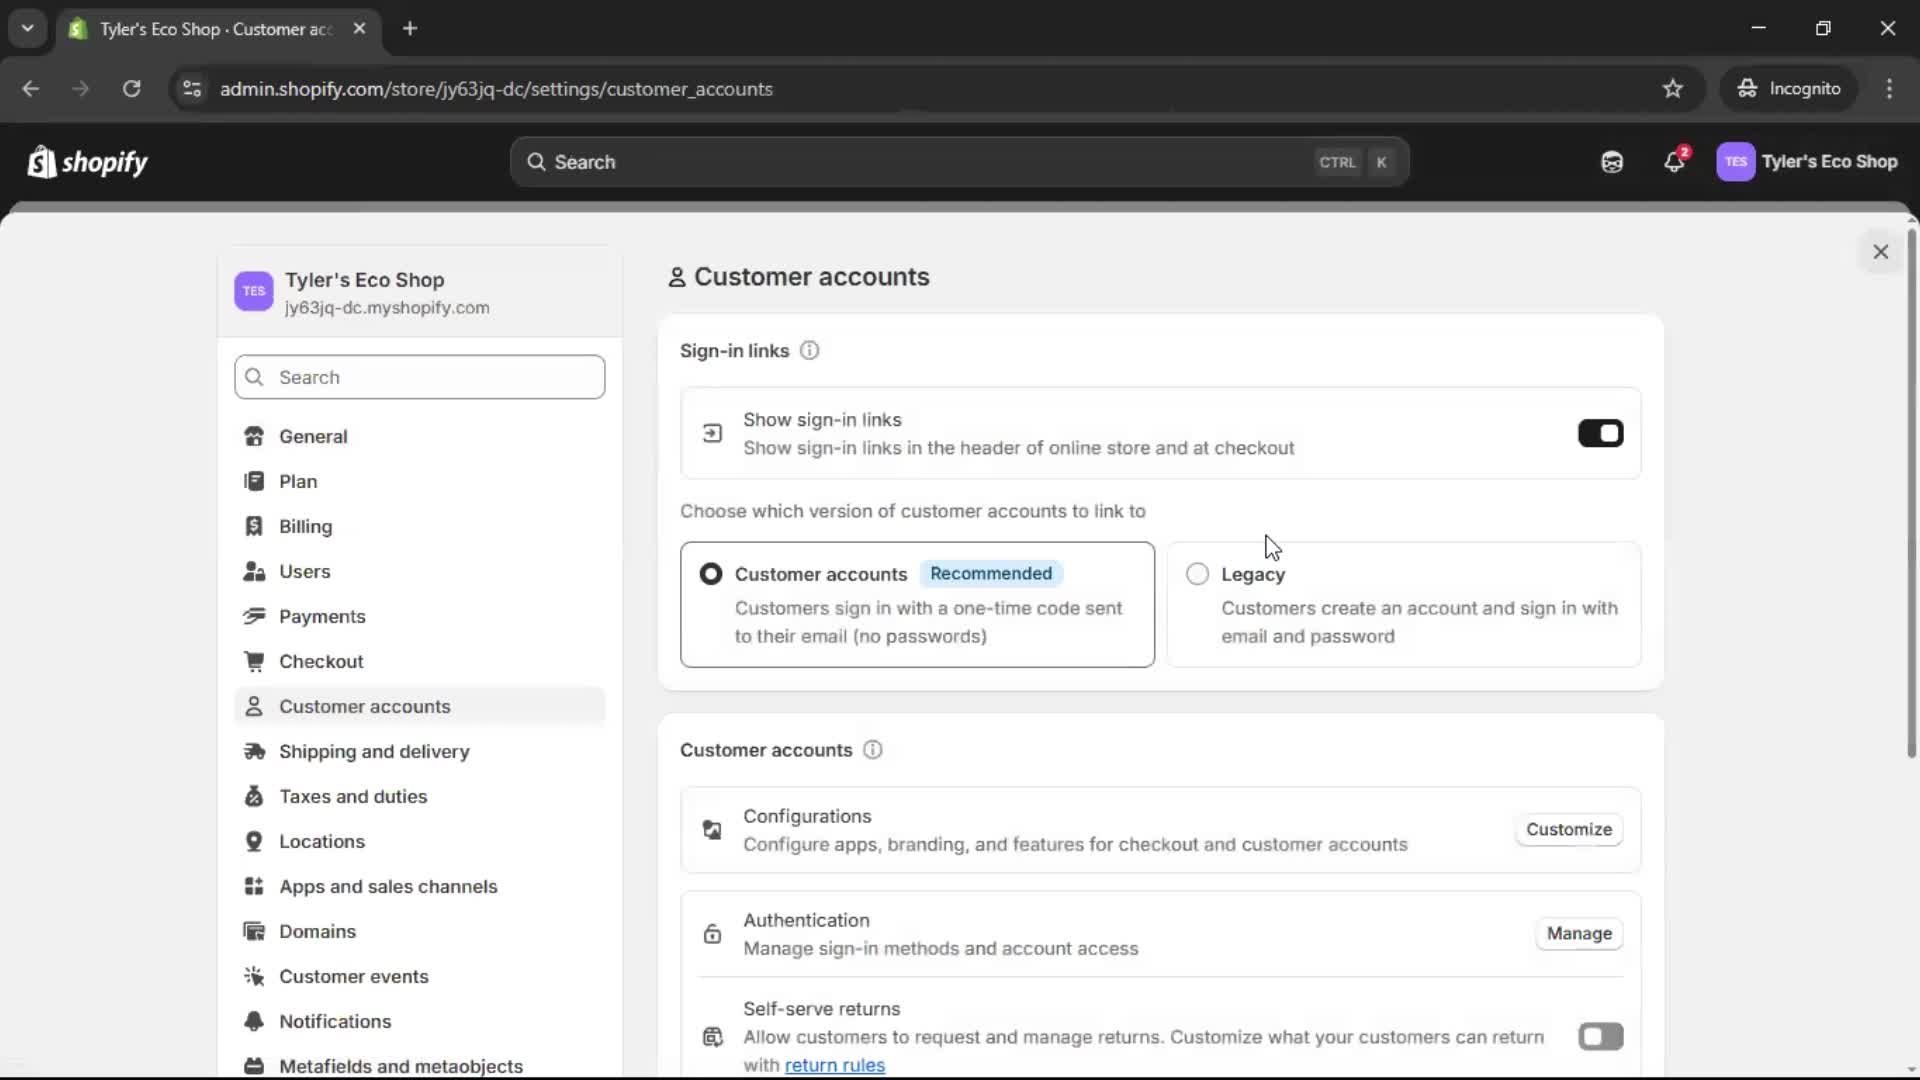Image resolution: width=1920 pixels, height=1080 pixels.
Task: Open the TES store account menu
Action: [1808, 161]
